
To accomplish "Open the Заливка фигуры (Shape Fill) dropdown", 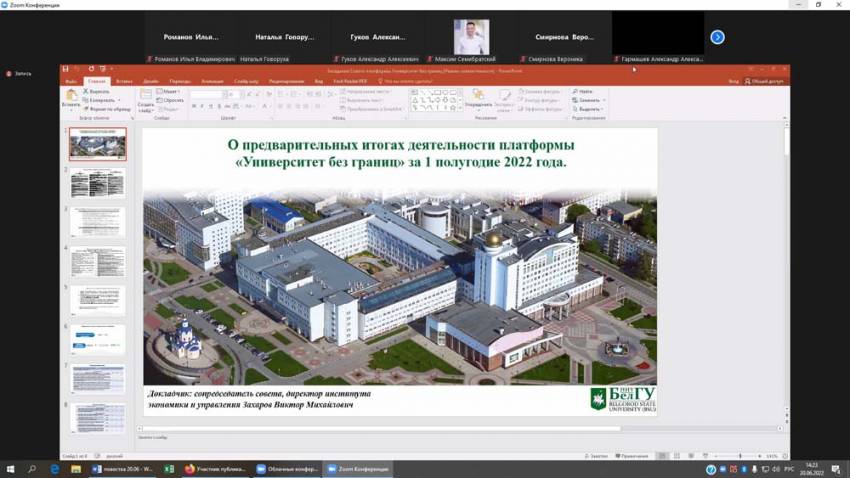I will click(539, 92).
